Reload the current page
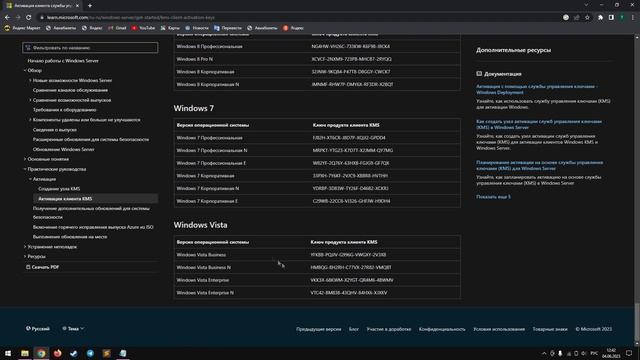The height and width of the screenshot is (360, 640). (x=29, y=18)
